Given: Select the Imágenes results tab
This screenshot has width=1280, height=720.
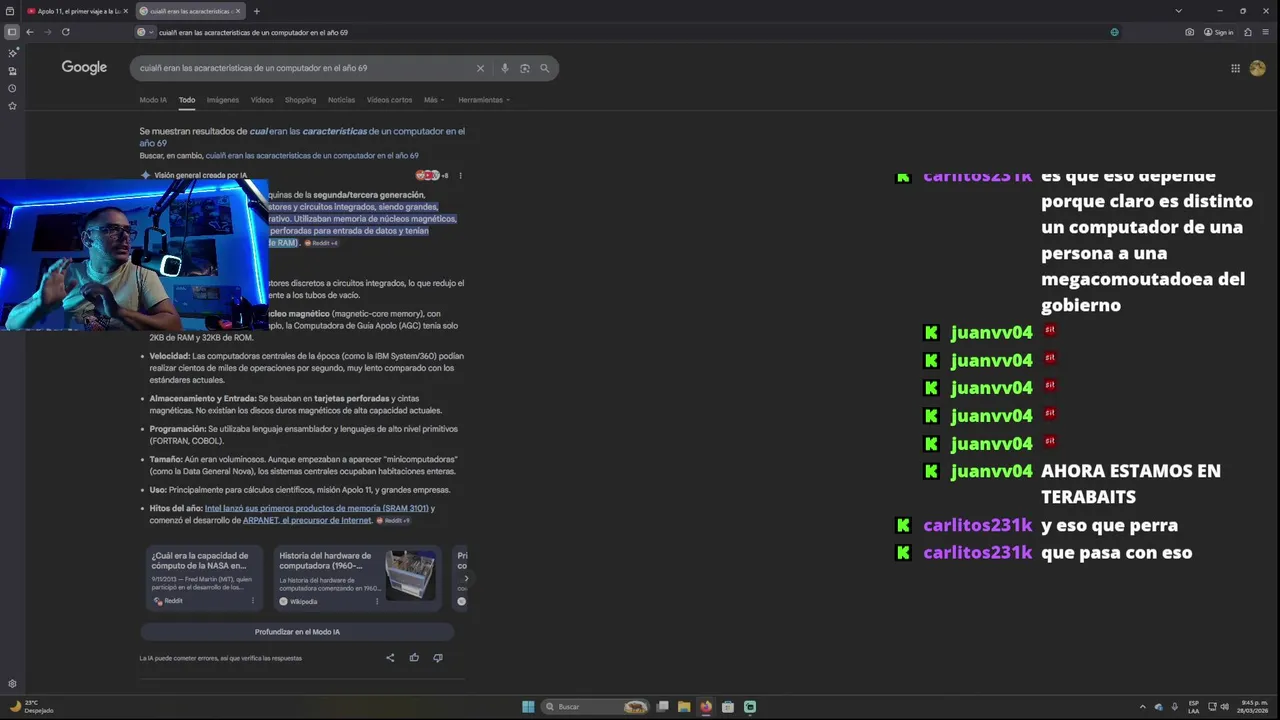Looking at the screenshot, I should (223, 100).
